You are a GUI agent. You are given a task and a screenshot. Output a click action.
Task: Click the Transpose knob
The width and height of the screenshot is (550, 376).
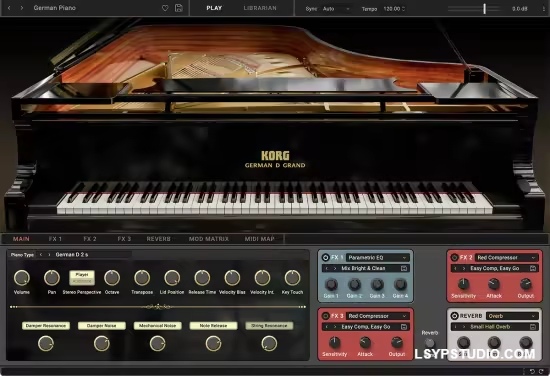[x=142, y=278]
